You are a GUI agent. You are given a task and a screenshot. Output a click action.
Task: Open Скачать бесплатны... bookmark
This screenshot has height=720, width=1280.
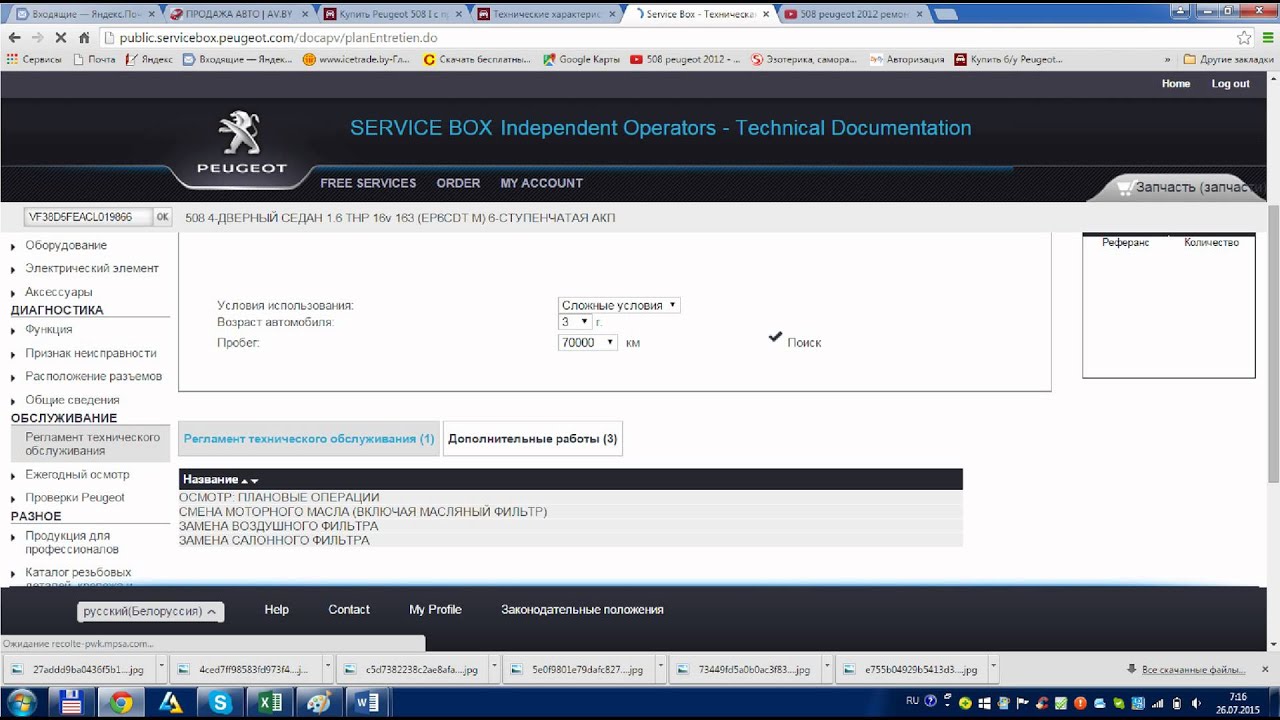tap(478, 59)
